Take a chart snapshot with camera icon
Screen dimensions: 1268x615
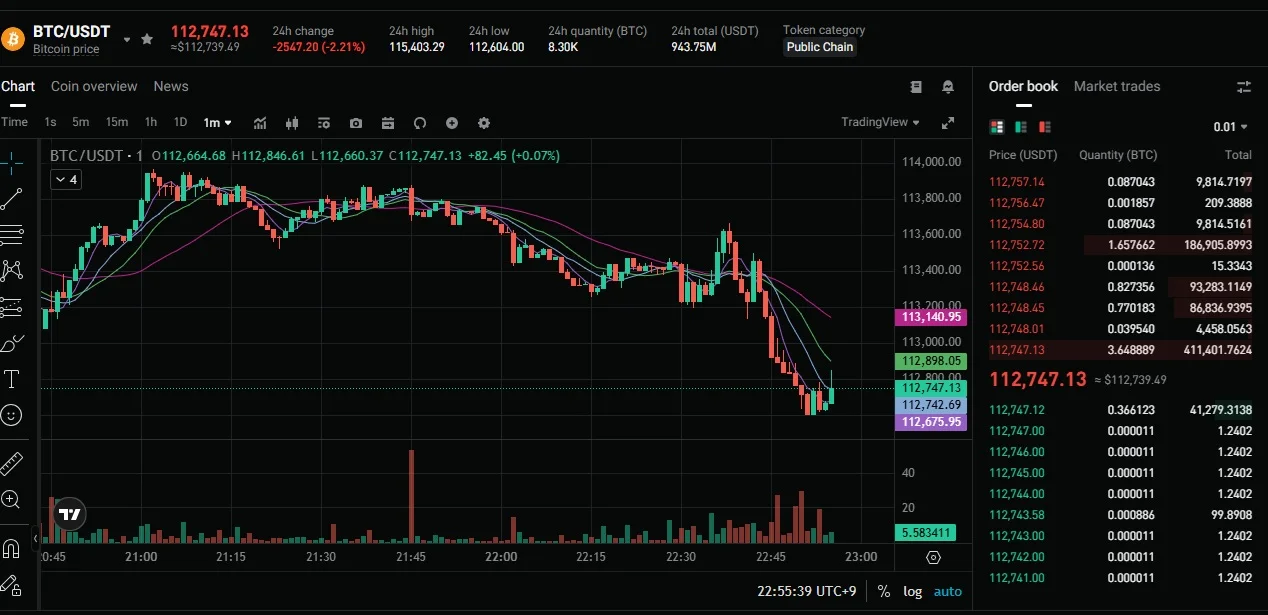click(x=356, y=123)
